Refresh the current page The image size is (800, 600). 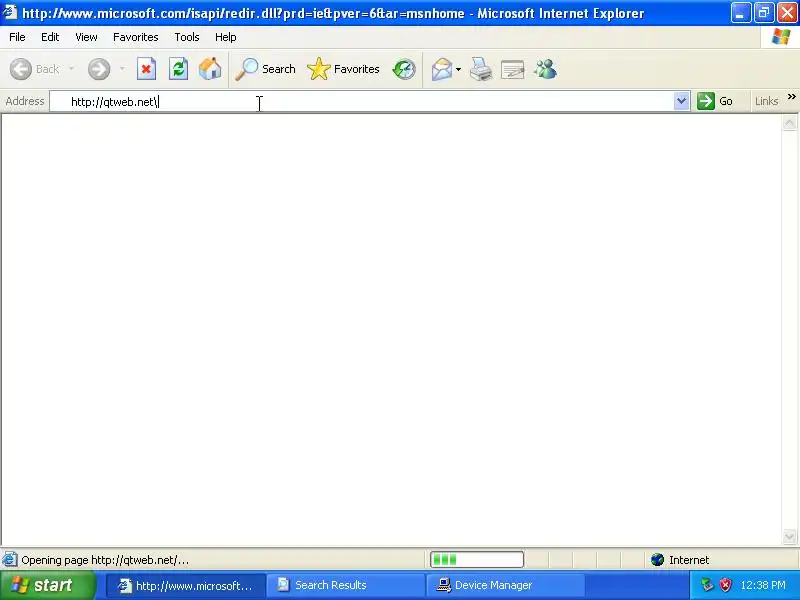click(178, 69)
